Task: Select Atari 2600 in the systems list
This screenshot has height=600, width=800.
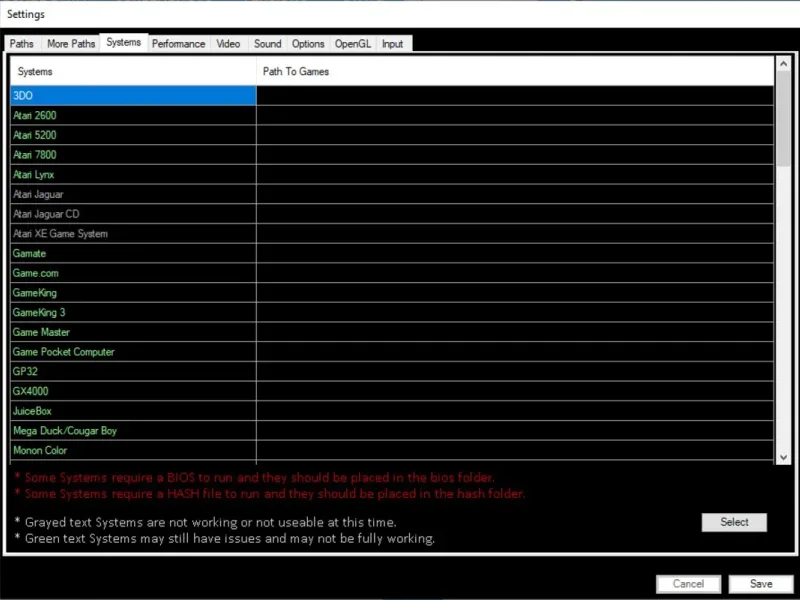Action: (133, 115)
